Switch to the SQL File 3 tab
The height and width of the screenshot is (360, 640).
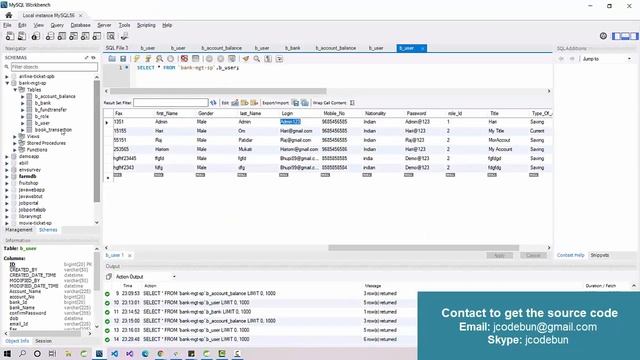pos(117,48)
